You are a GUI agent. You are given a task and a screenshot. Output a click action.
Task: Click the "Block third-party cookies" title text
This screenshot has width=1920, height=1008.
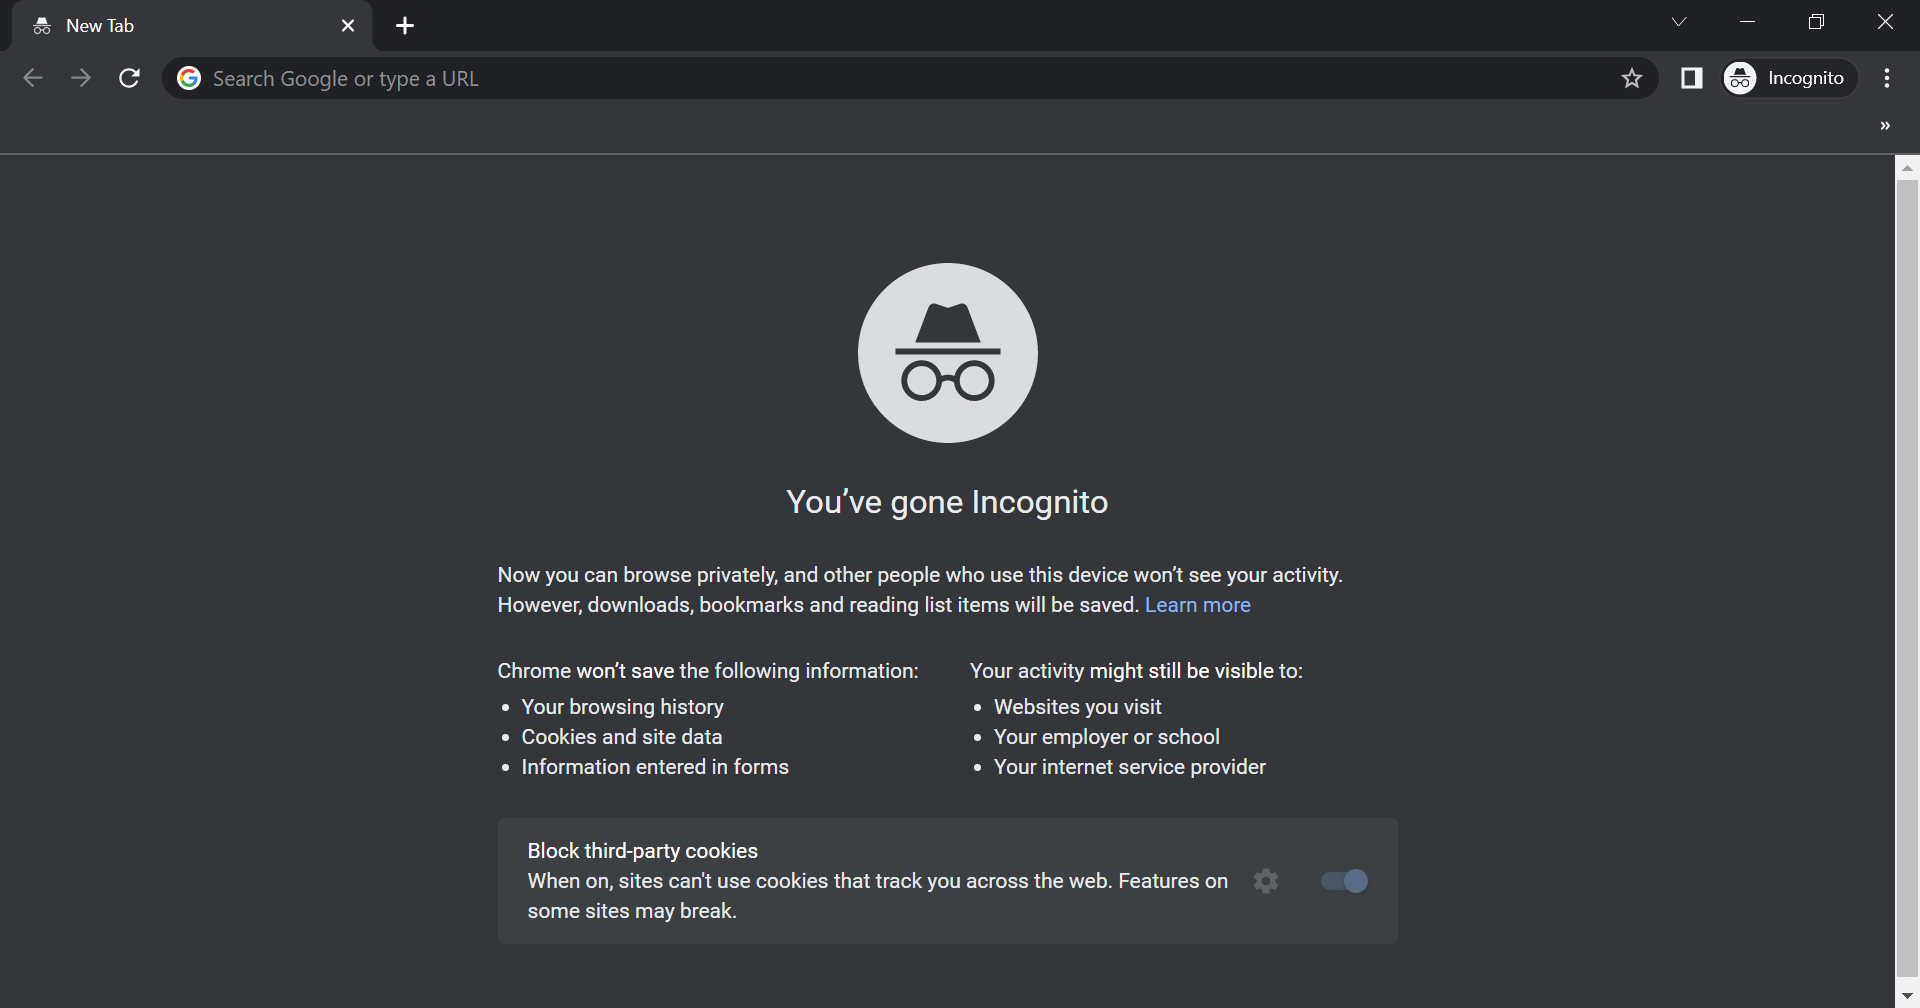coord(642,851)
